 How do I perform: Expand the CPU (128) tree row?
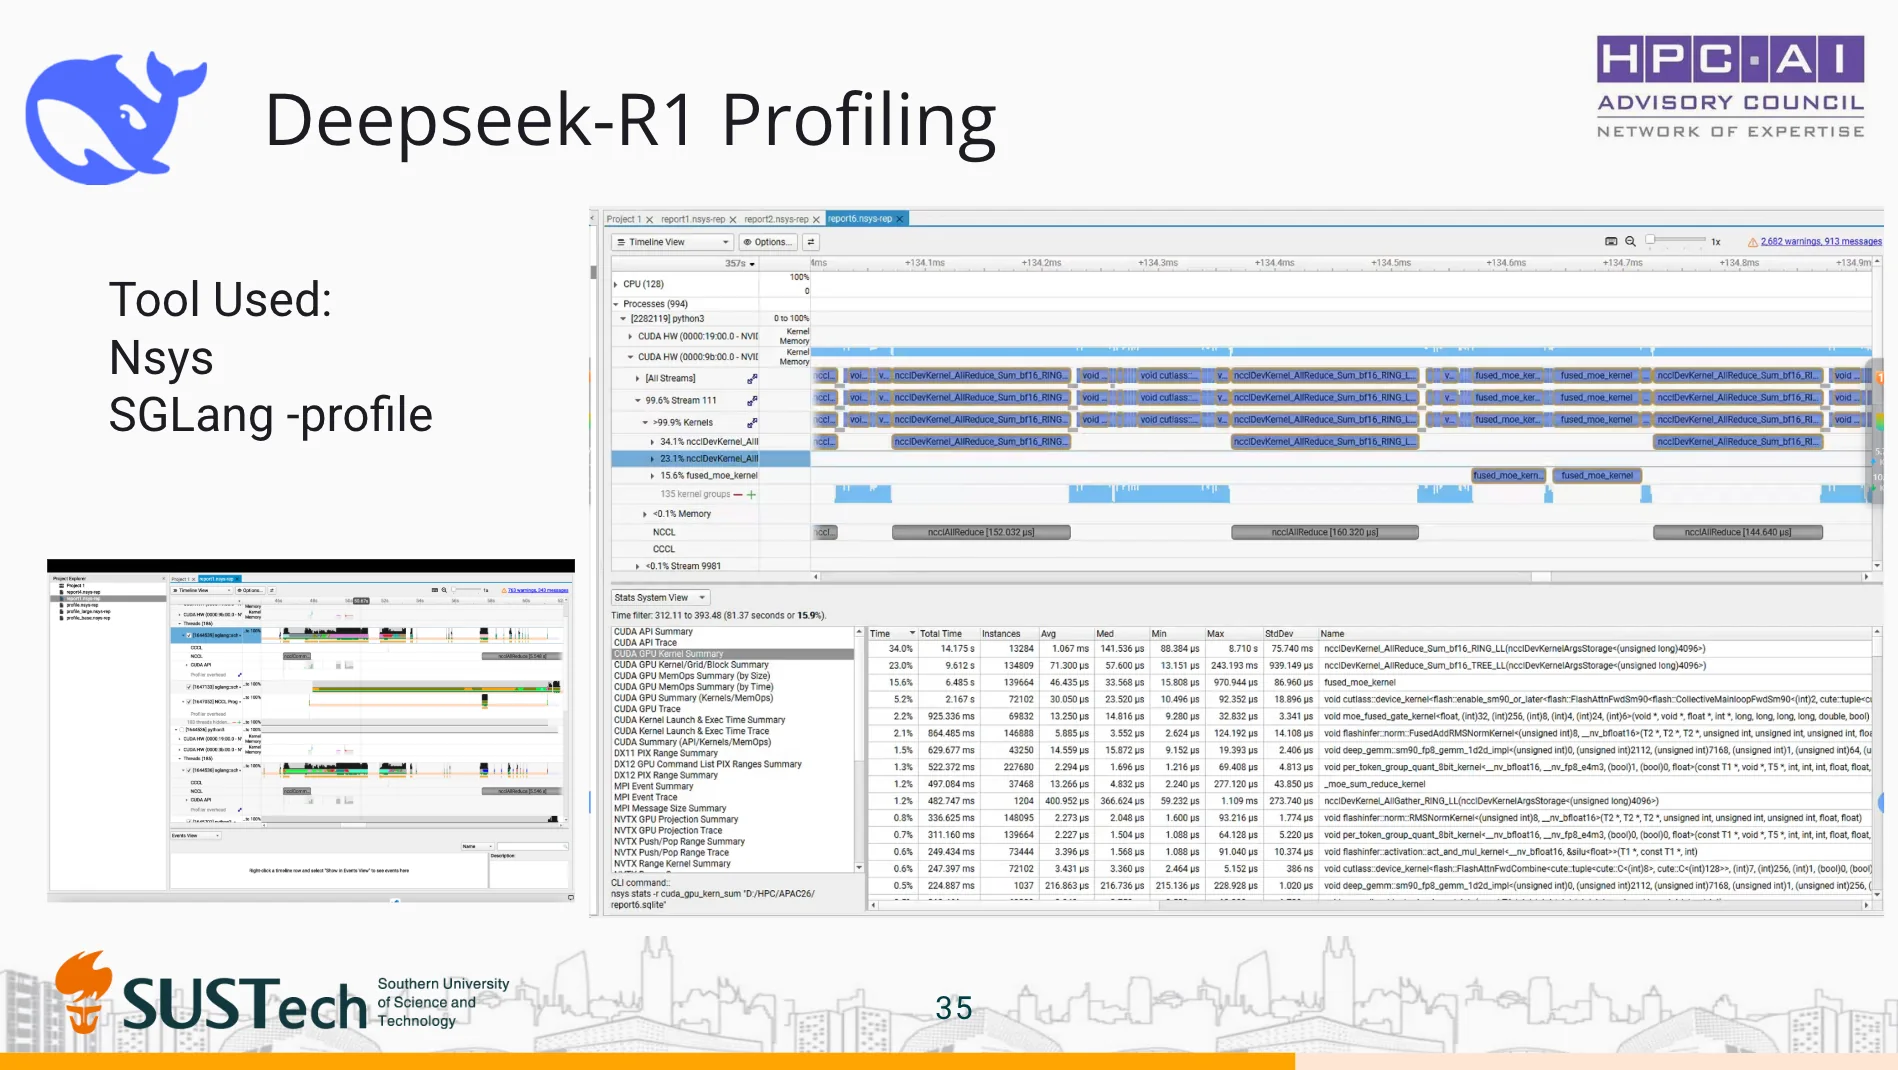pos(616,285)
